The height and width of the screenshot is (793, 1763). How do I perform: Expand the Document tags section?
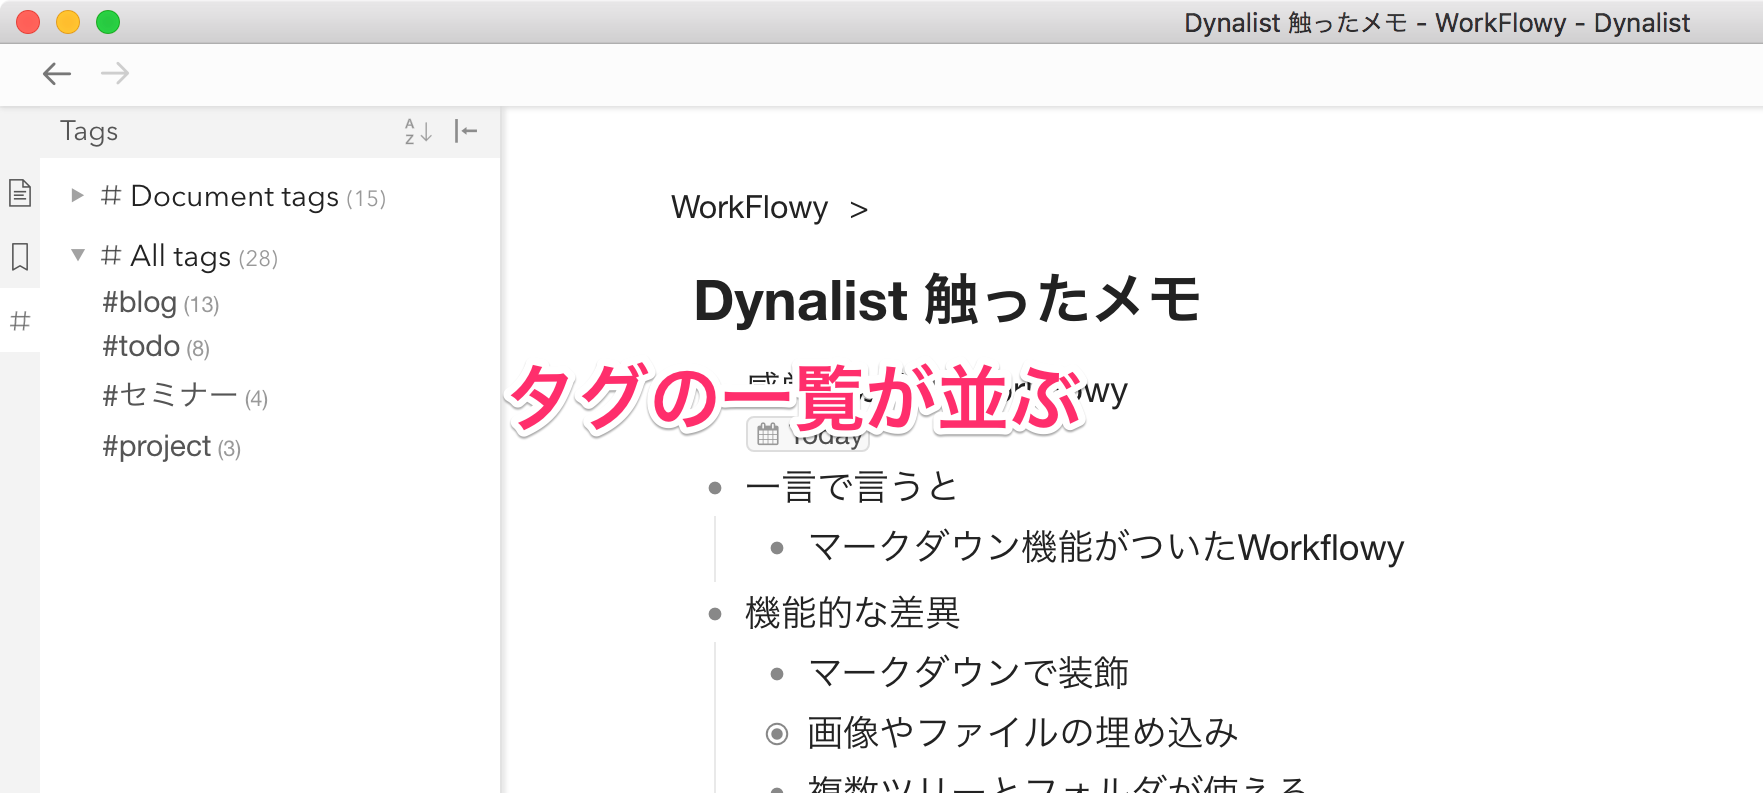click(77, 196)
